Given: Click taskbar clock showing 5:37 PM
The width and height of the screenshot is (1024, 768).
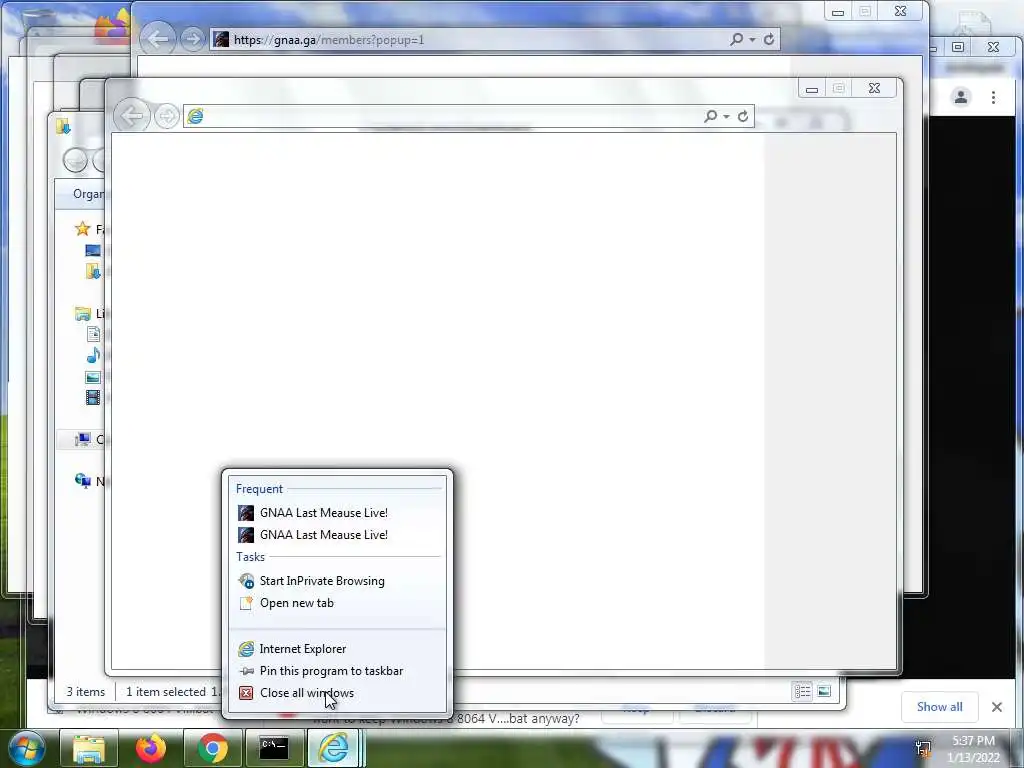Looking at the screenshot, I should (974, 748).
